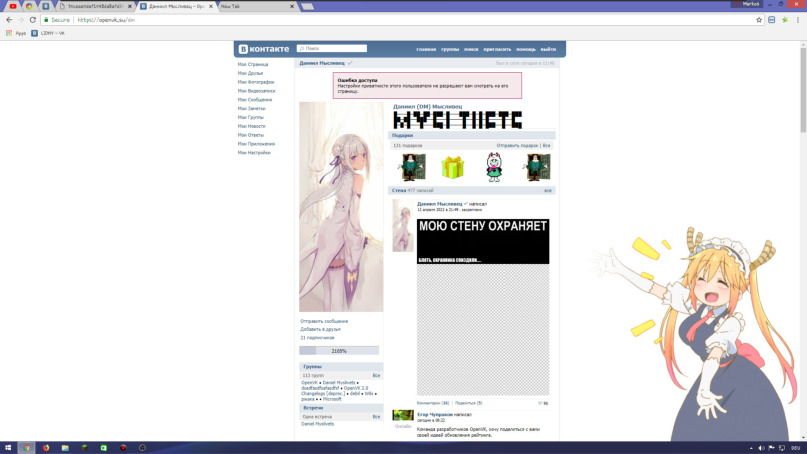Open Егор Чупраков profile link
The image size is (807, 454).
tap(435, 414)
